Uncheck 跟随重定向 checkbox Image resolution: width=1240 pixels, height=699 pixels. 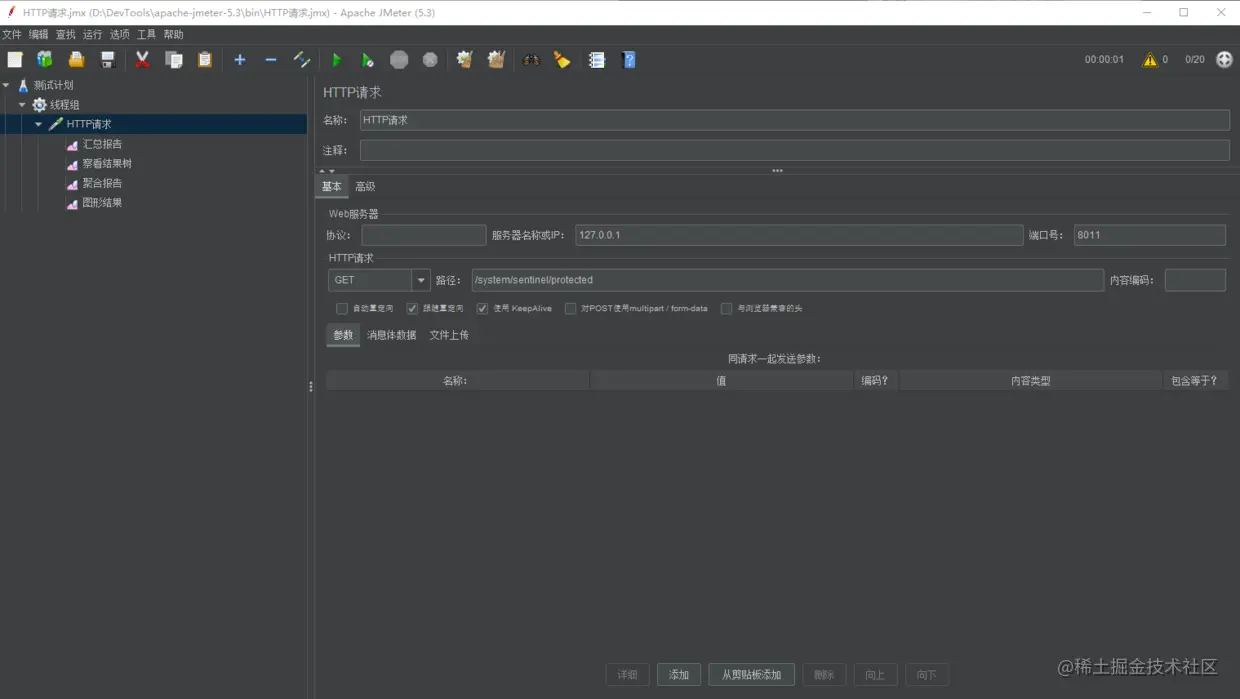(412, 309)
